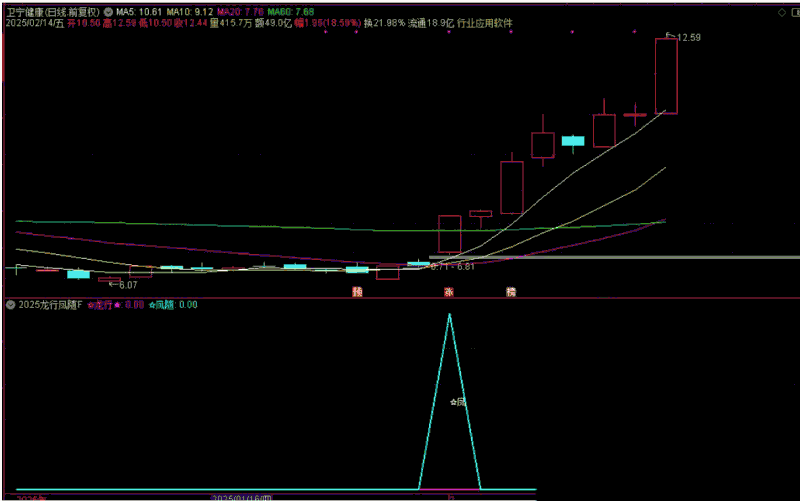800x501 pixels.
Task: Click the circle icon before 2025龙行凤随F indicator
Action: (10, 305)
